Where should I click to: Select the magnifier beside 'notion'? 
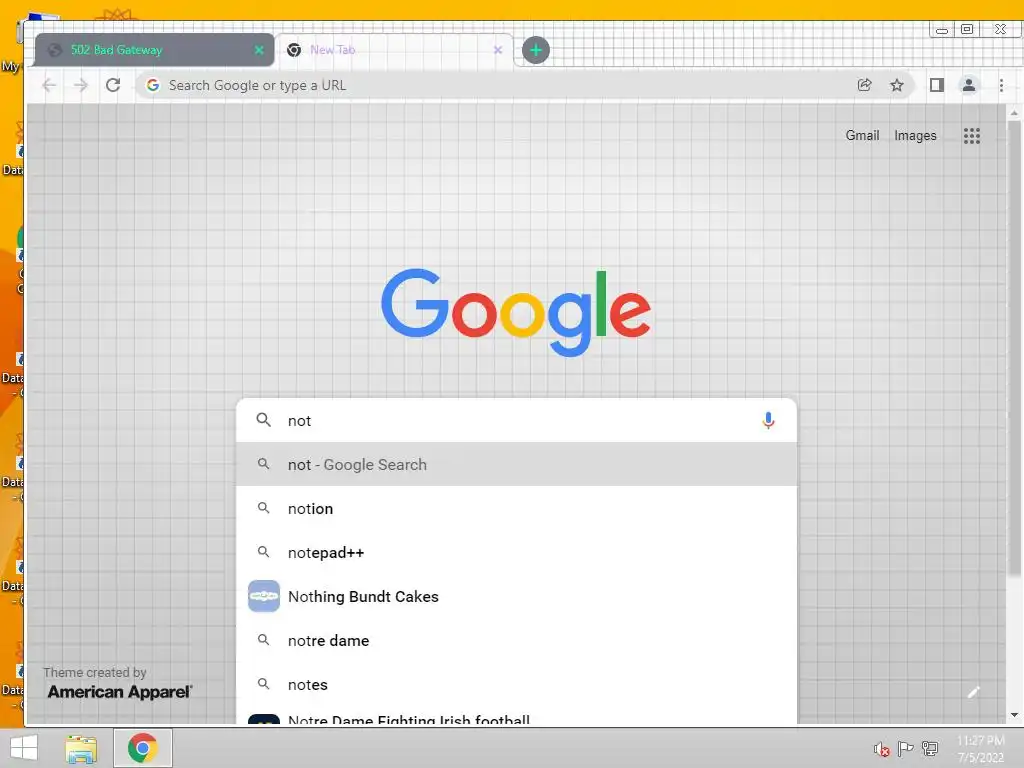tap(263, 507)
